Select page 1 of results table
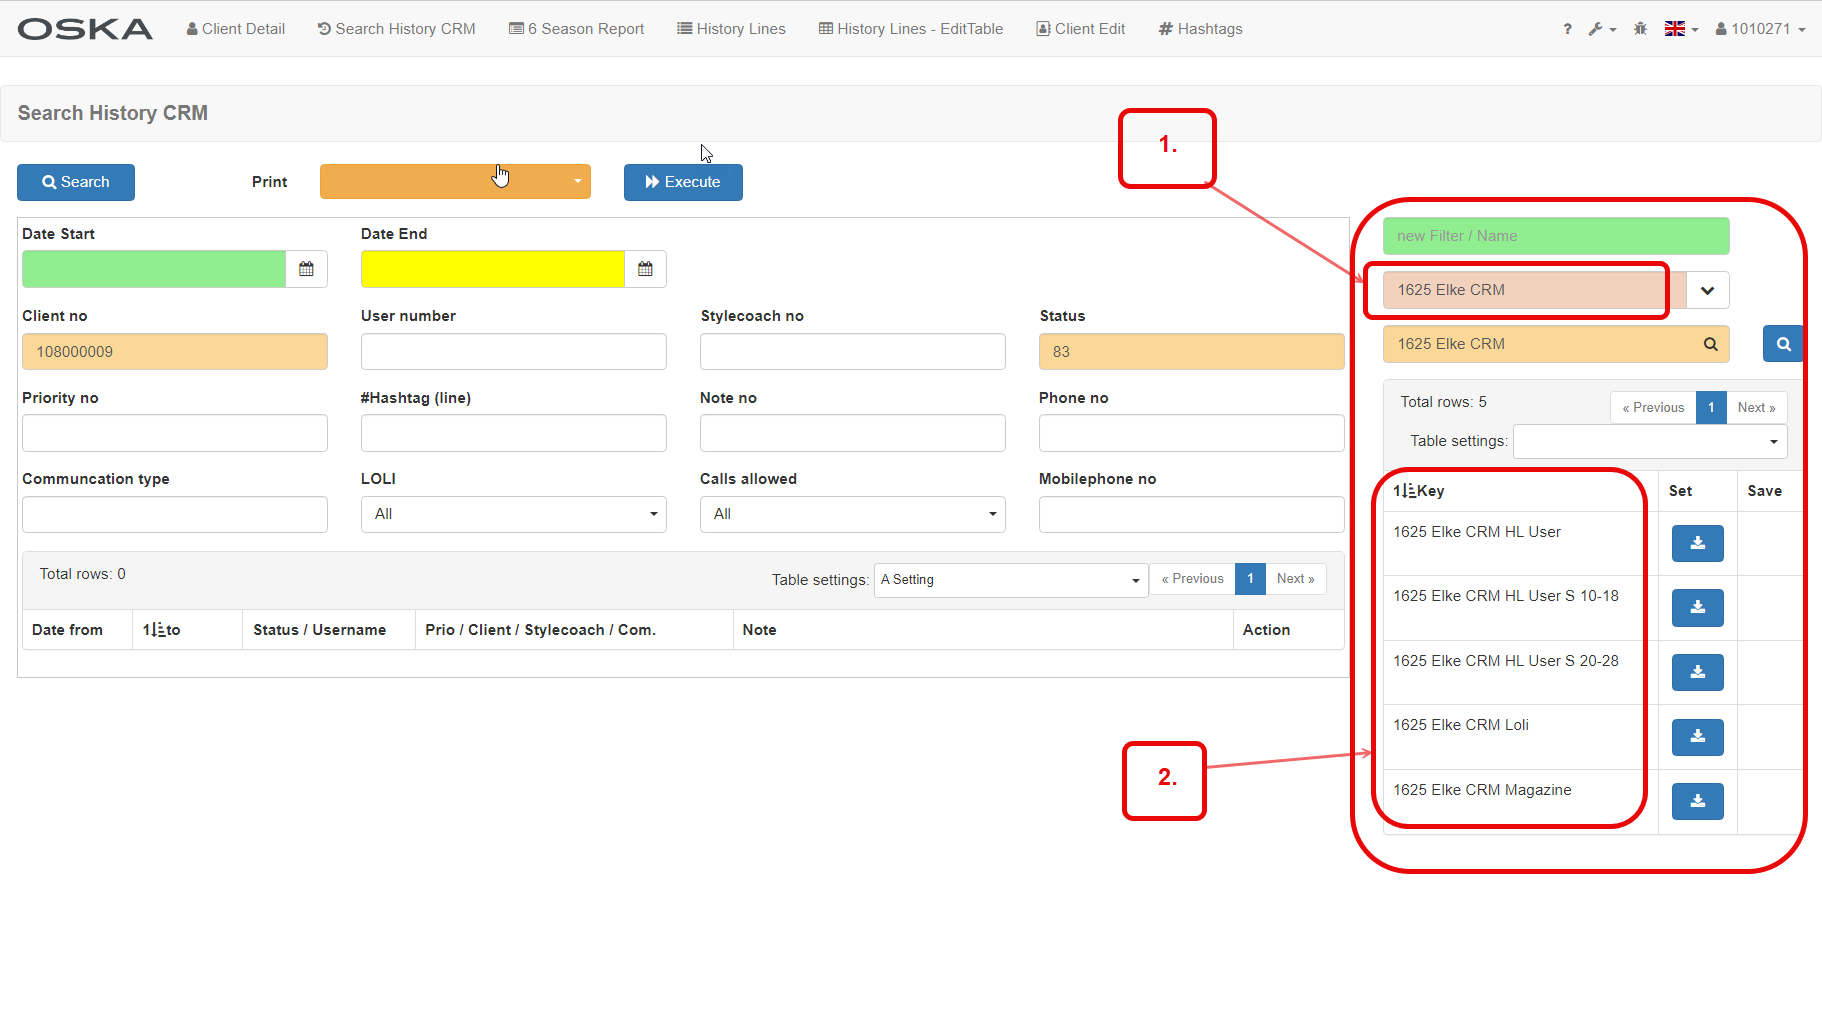Screen dimensions: 1822x1014 click(1250, 579)
